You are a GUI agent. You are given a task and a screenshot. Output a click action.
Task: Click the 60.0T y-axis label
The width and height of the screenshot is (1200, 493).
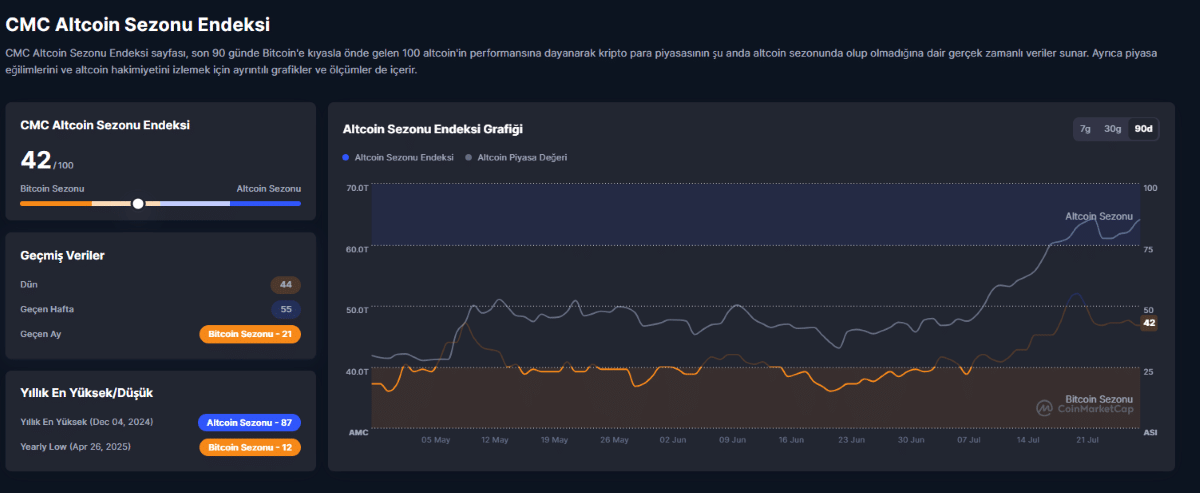click(x=357, y=249)
